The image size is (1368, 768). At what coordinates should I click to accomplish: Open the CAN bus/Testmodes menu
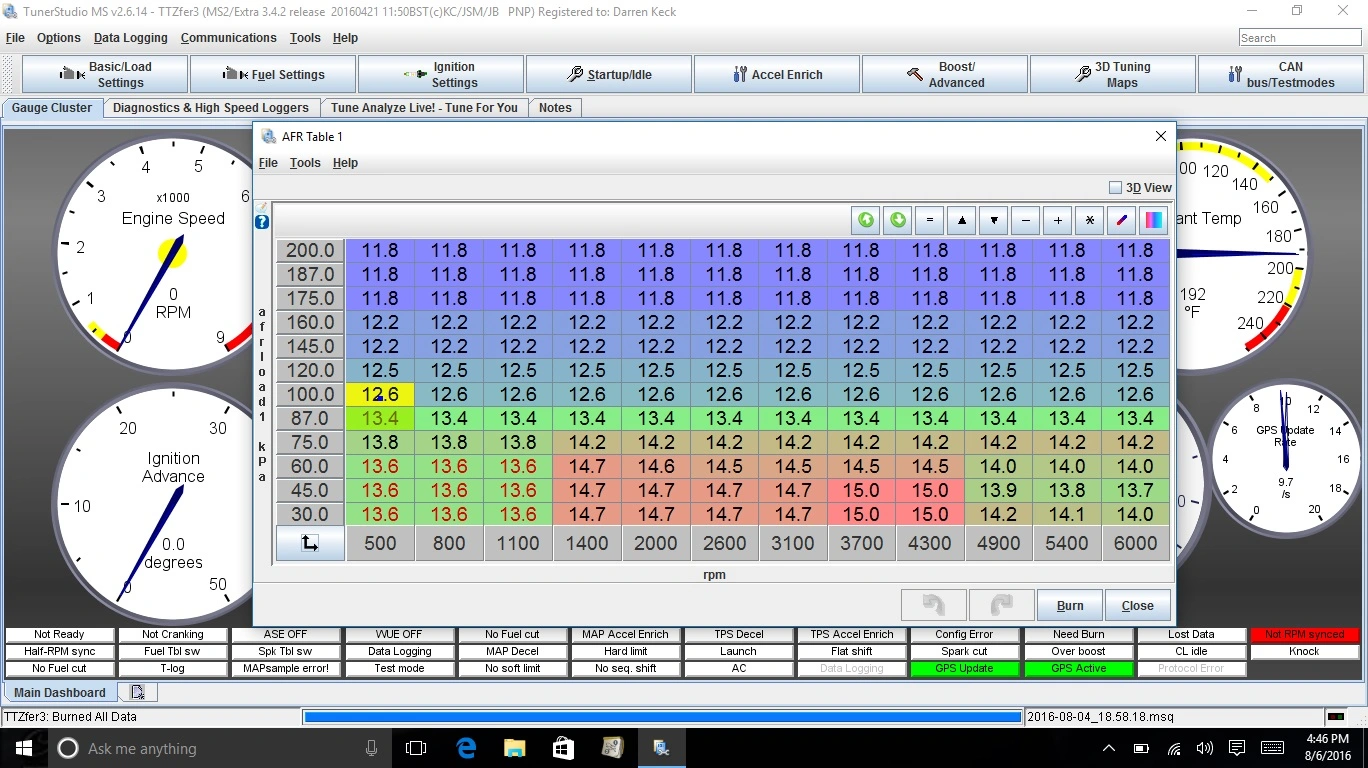point(1281,75)
